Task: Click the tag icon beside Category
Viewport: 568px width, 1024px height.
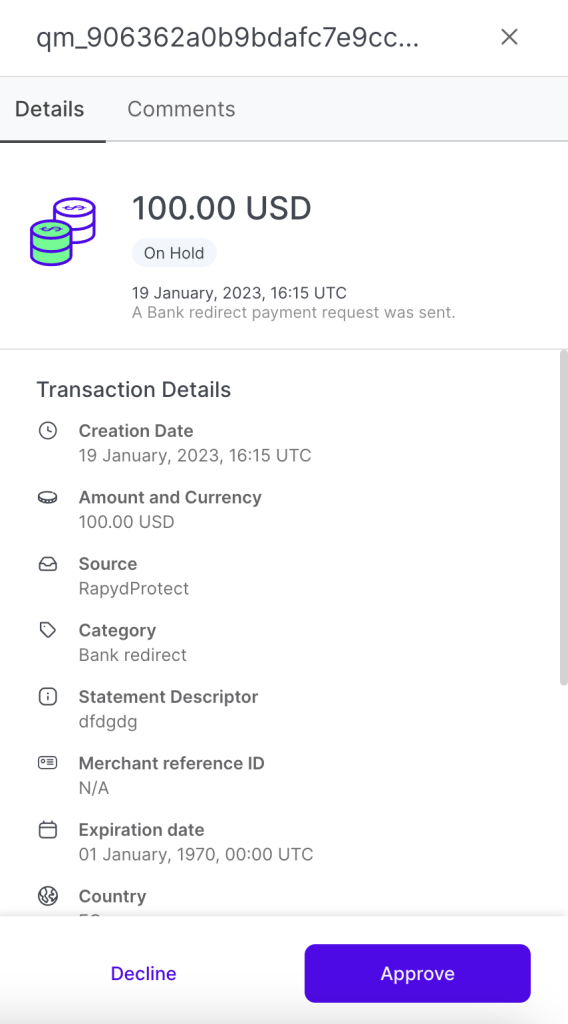Action: coord(48,630)
